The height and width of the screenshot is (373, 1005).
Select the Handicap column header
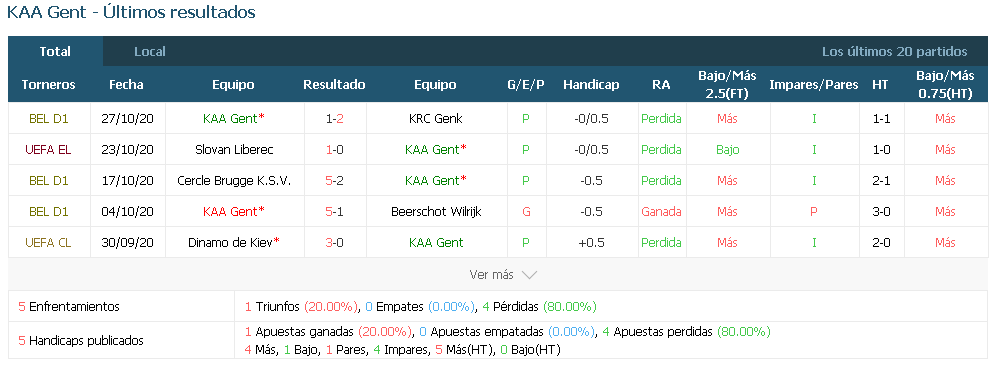pos(591,85)
